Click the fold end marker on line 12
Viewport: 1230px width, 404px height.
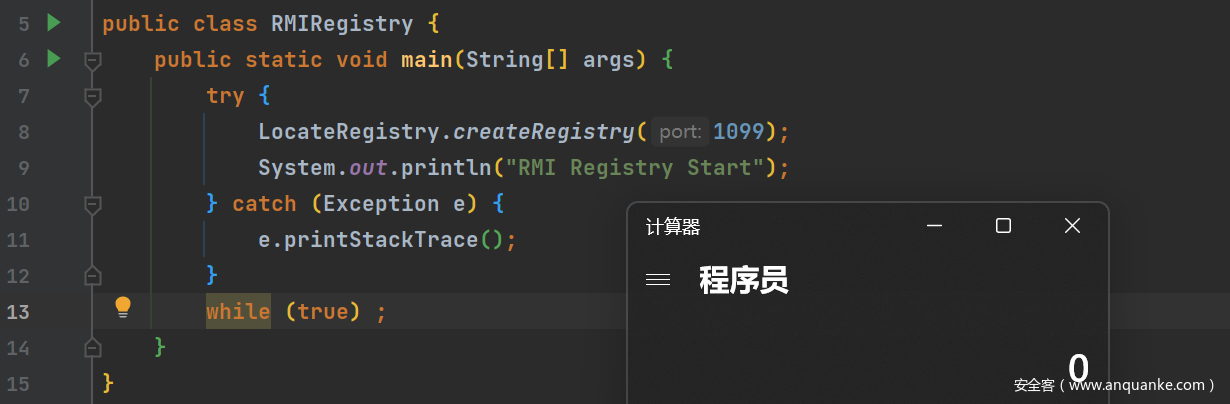[93, 275]
